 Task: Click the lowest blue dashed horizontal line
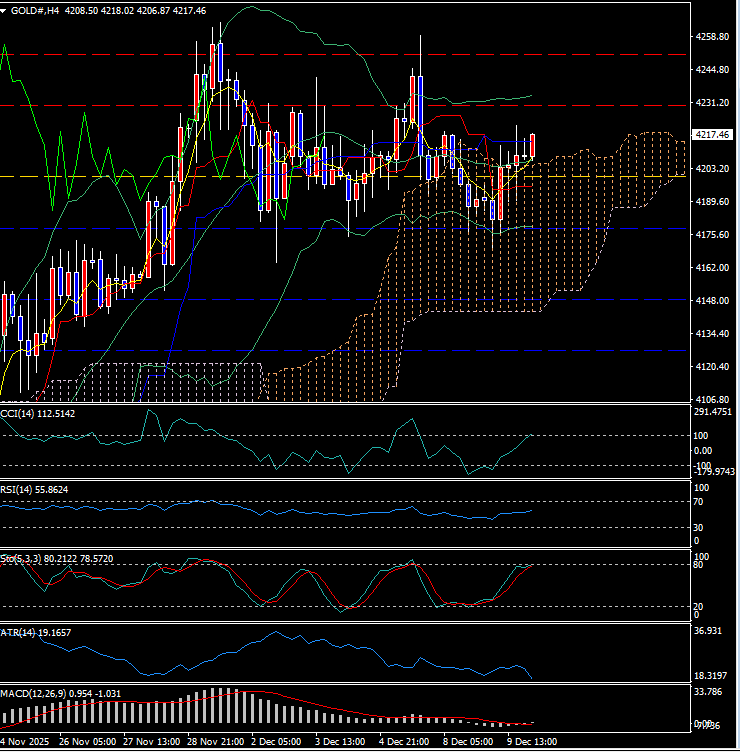(x=300, y=350)
